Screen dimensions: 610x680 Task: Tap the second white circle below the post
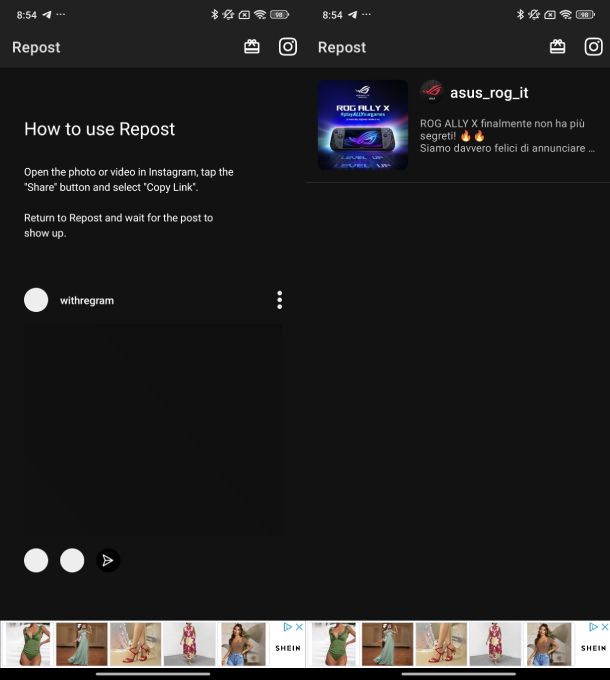point(72,560)
